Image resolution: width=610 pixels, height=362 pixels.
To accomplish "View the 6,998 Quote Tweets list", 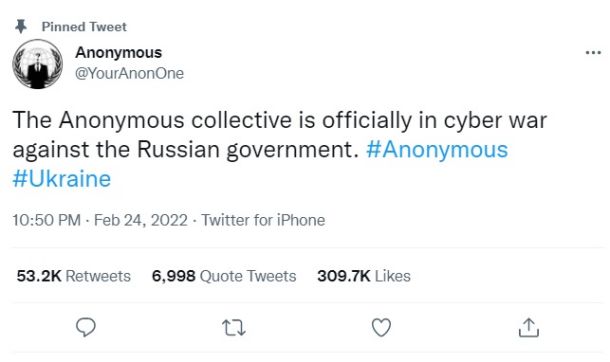I will point(224,276).
